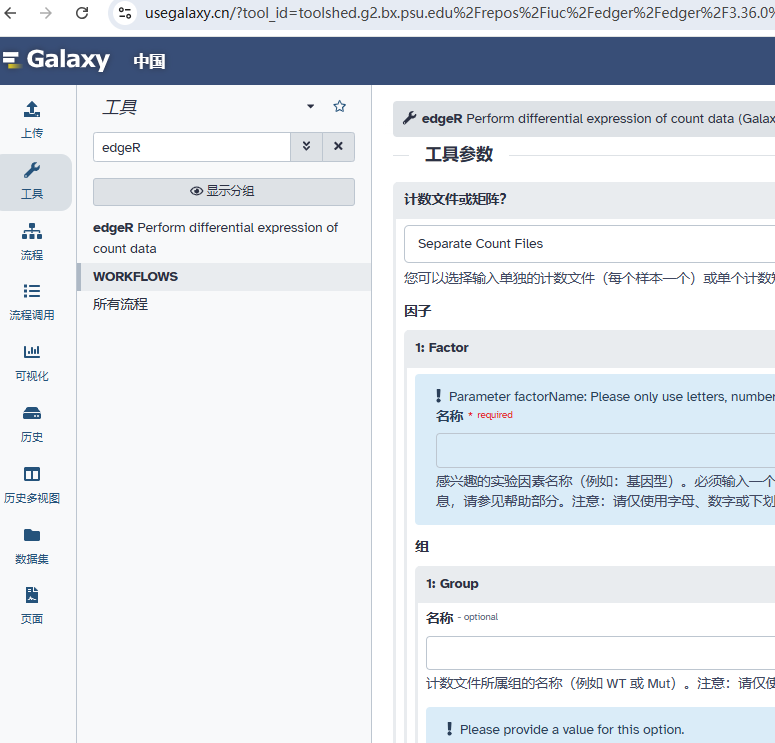This screenshot has width=775, height=743.
Task: Collapse the 1: Group section header
Action: 596,584
